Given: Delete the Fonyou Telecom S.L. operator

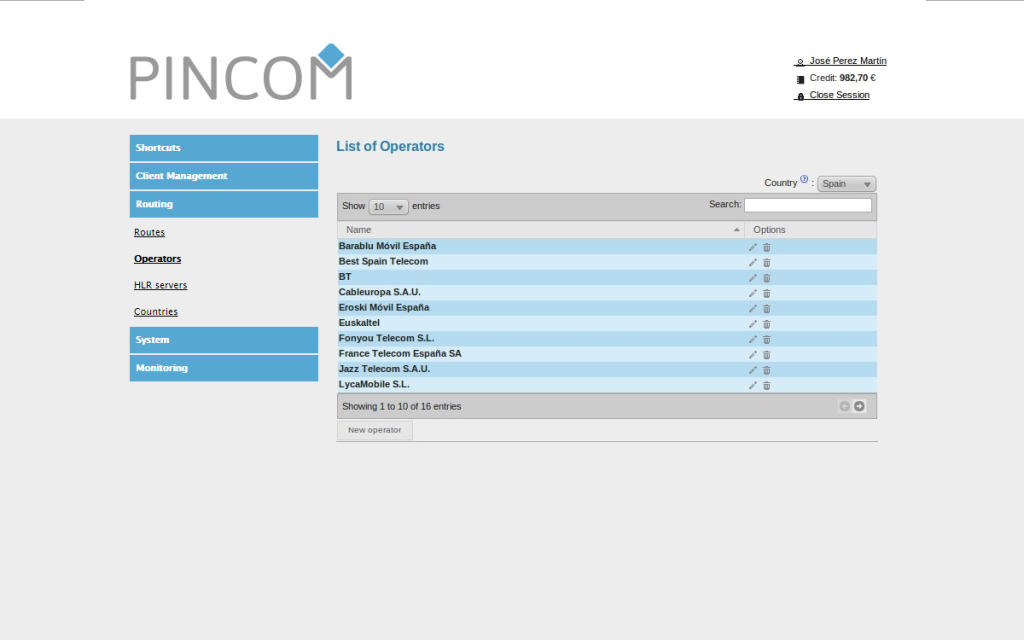Looking at the screenshot, I should click(x=767, y=339).
